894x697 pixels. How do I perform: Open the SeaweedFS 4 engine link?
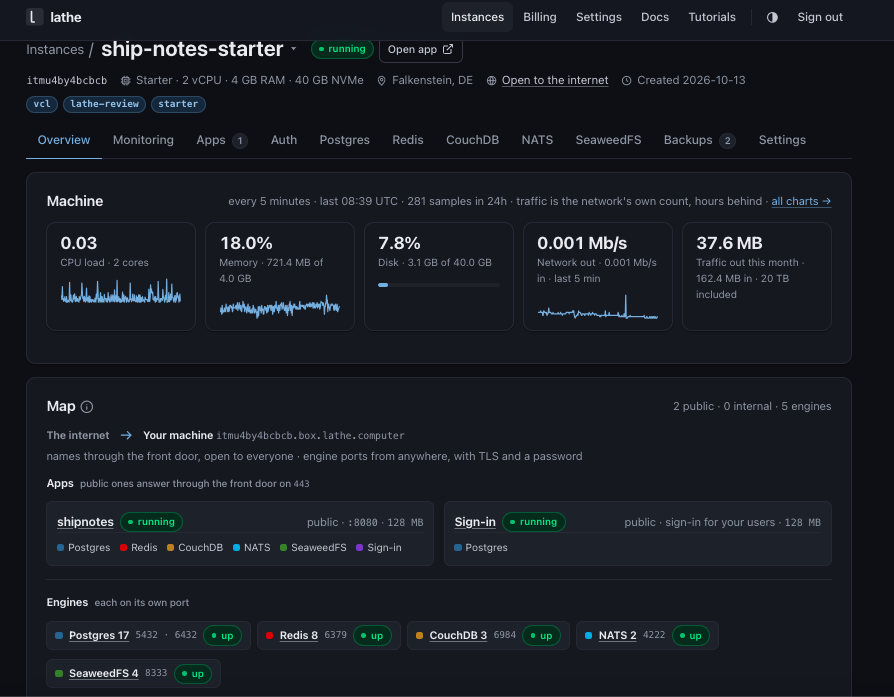(104, 674)
